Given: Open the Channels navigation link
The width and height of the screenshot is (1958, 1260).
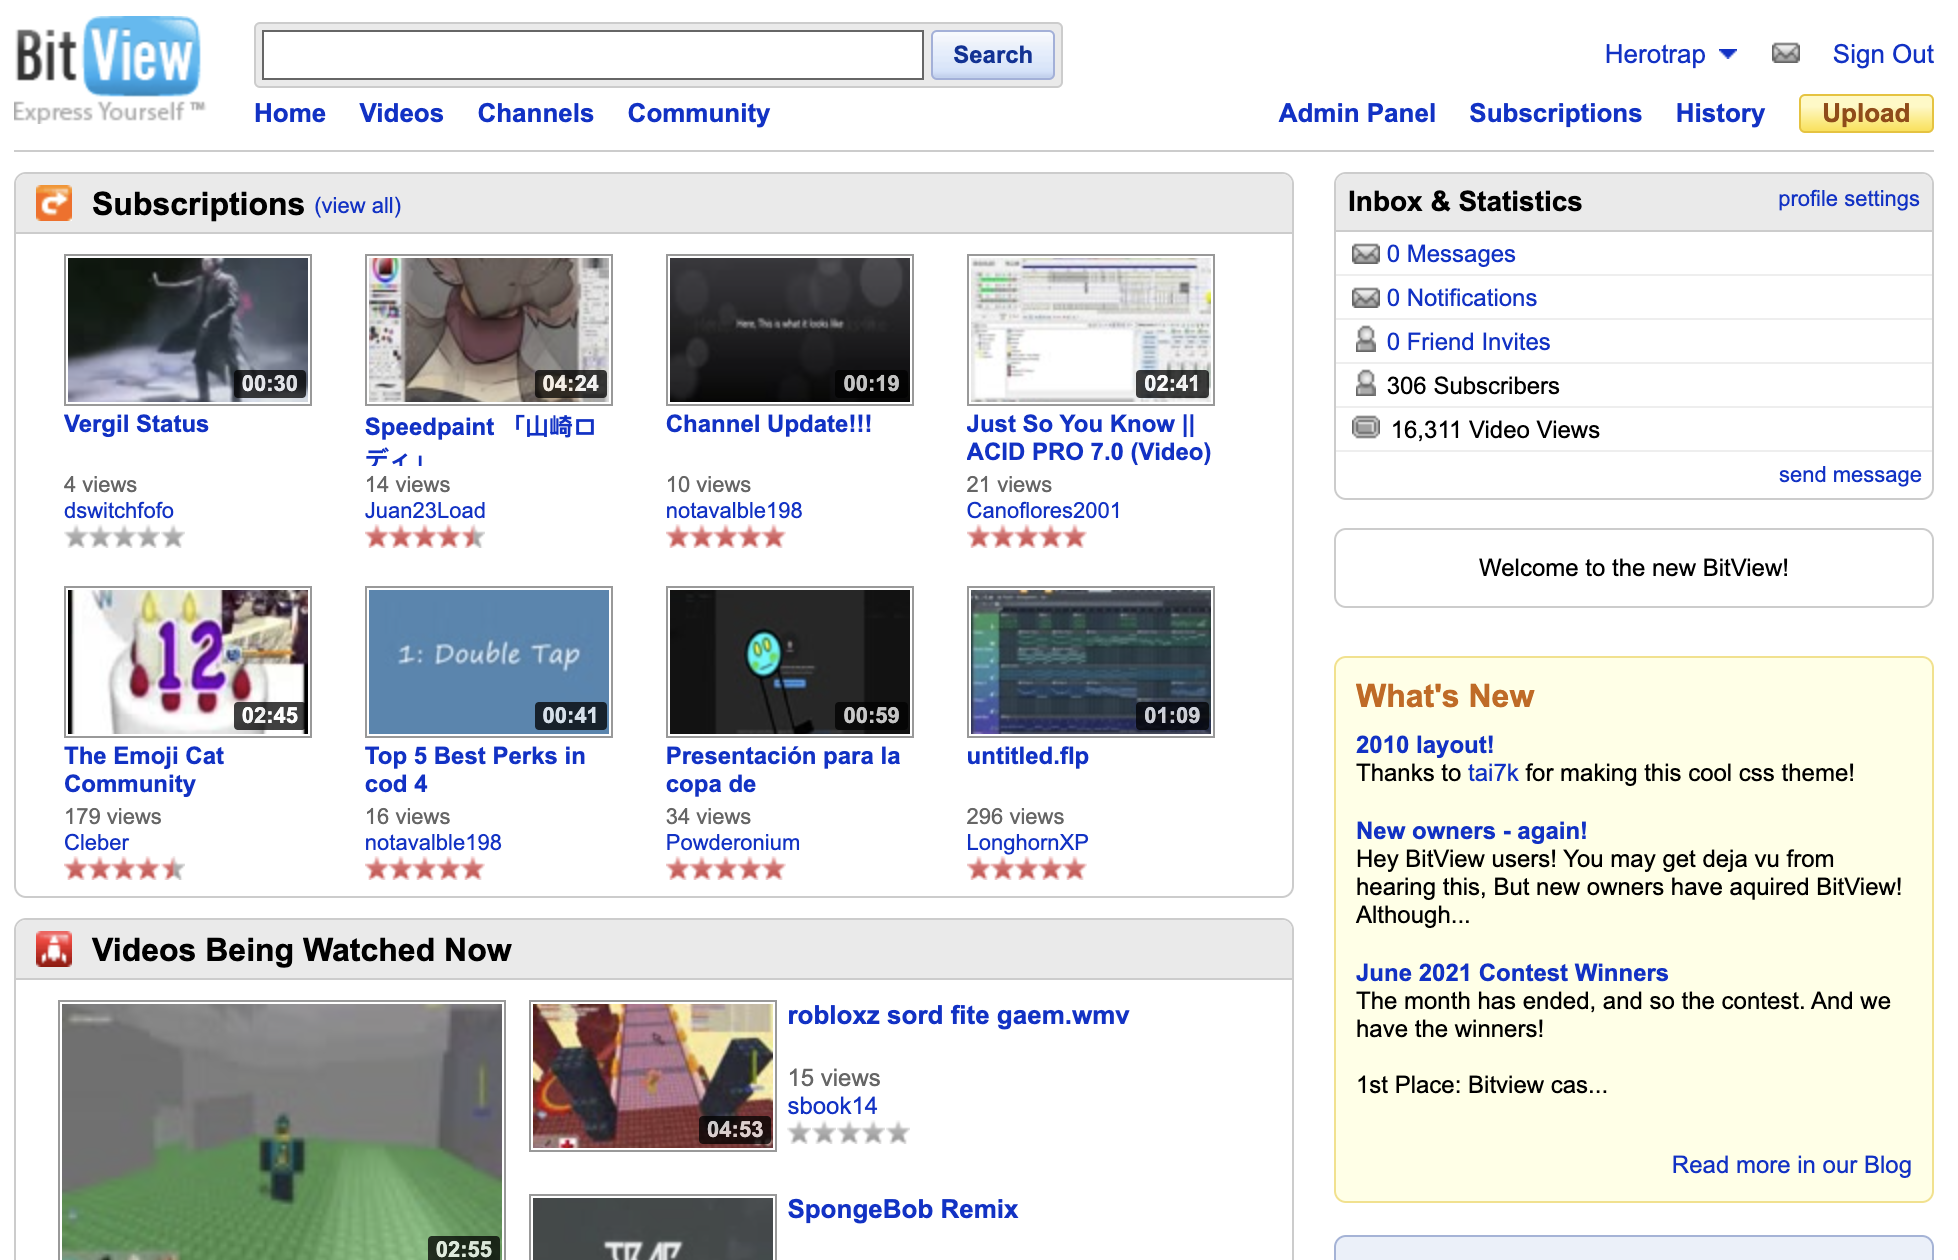Looking at the screenshot, I should tap(535, 113).
